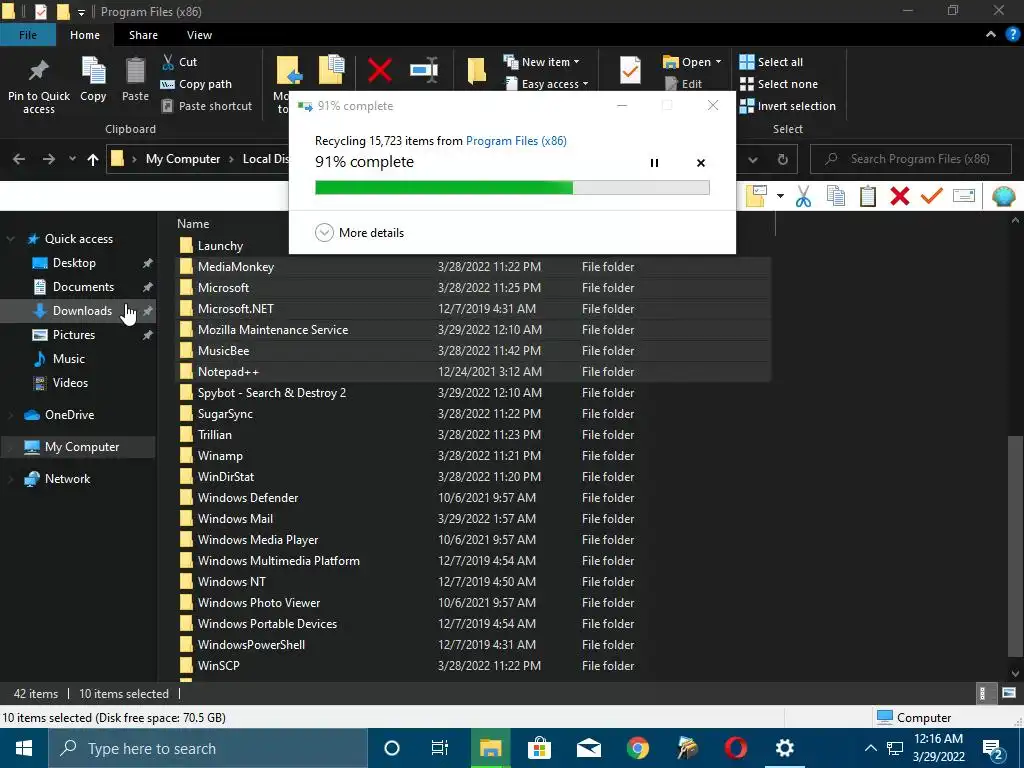
Task: Click the blue shell globe icon in the white toolbar
Action: pyautogui.click(x=1003, y=196)
